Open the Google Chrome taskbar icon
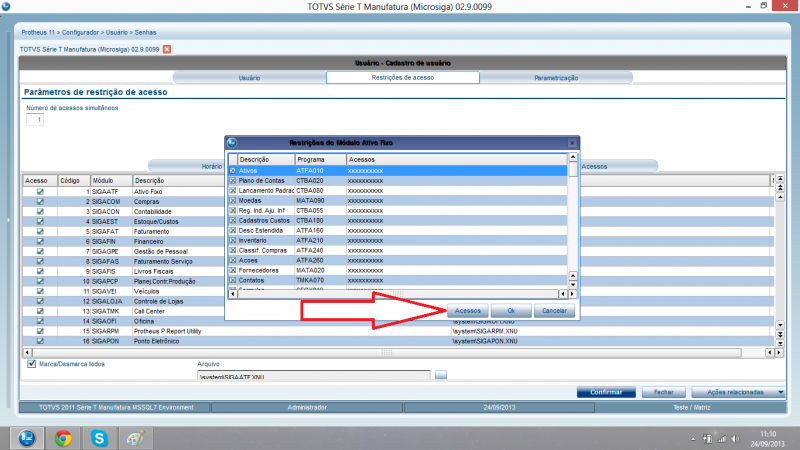 click(63, 438)
